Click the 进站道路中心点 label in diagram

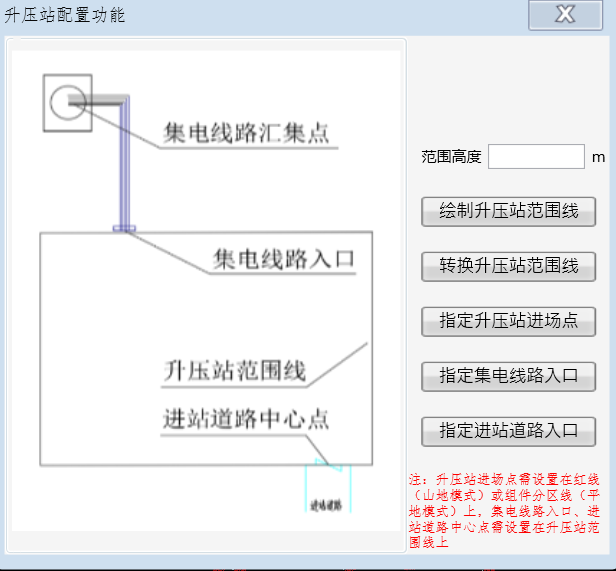246,418
